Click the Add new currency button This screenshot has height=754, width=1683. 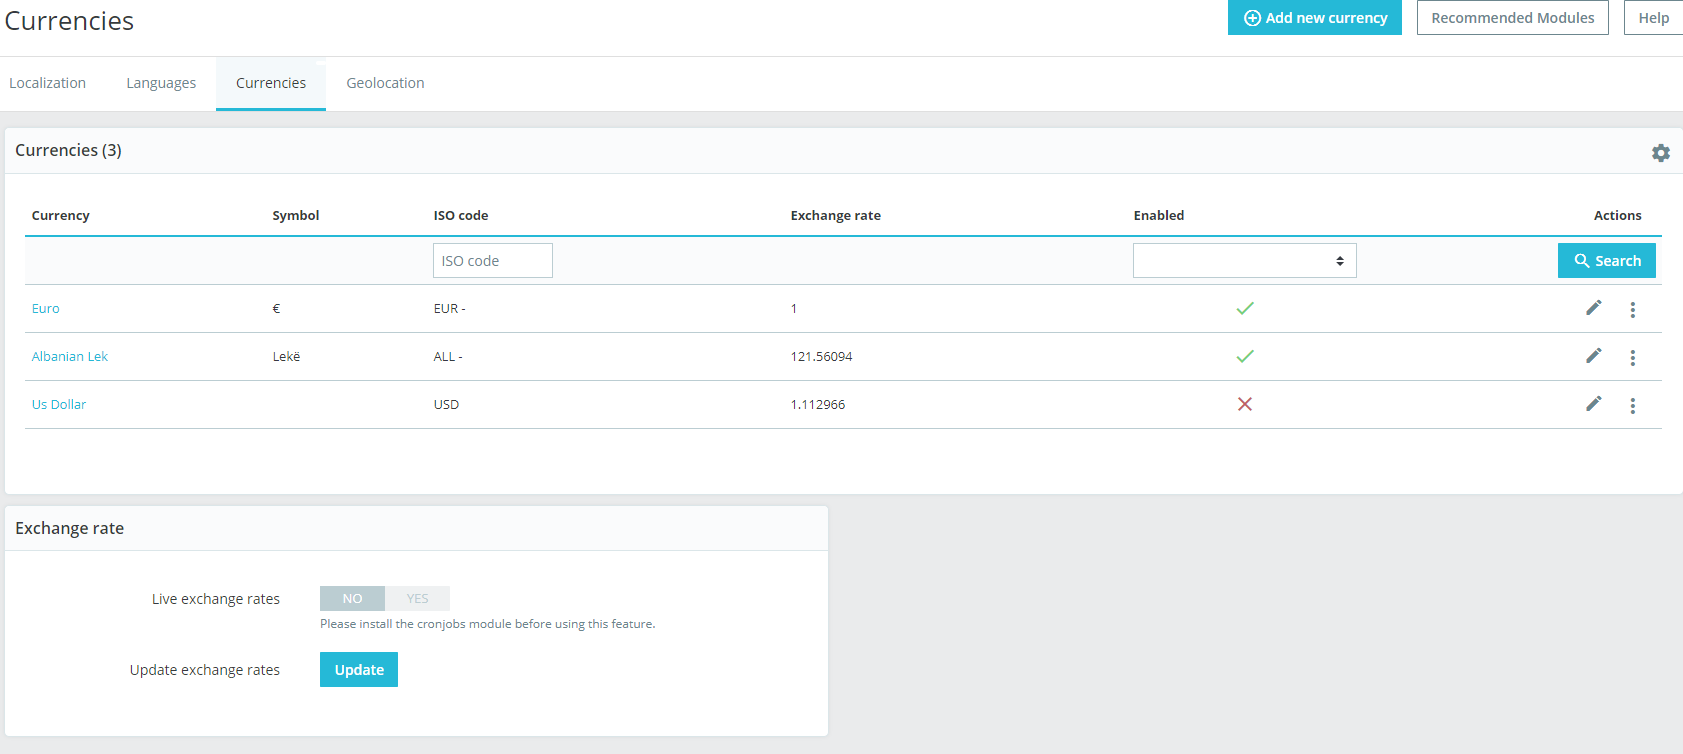pyautogui.click(x=1315, y=18)
